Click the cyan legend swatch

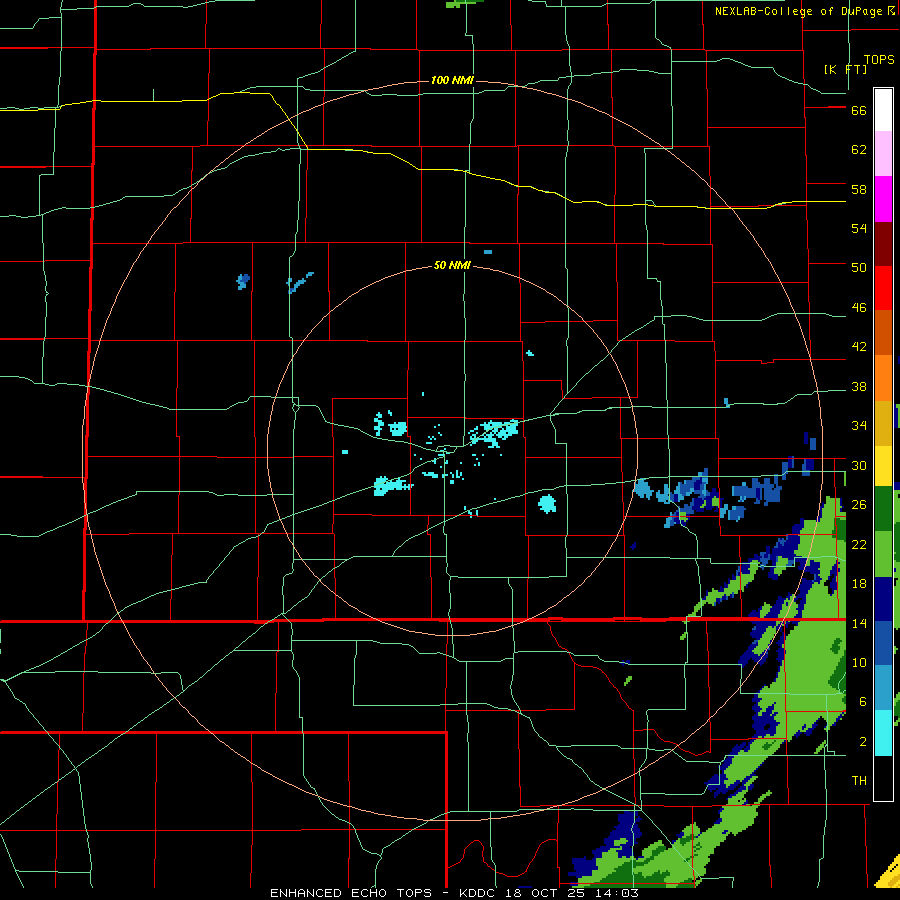pyautogui.click(x=883, y=733)
